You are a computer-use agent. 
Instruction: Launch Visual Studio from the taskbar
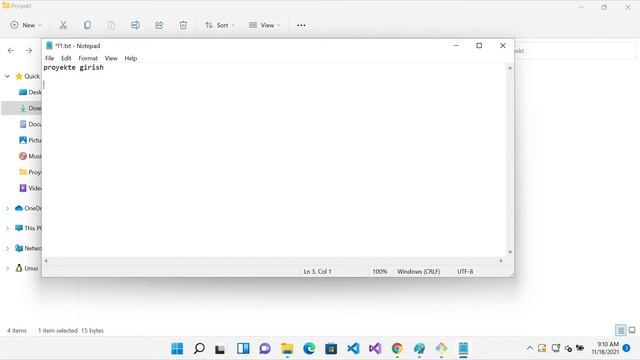375,349
